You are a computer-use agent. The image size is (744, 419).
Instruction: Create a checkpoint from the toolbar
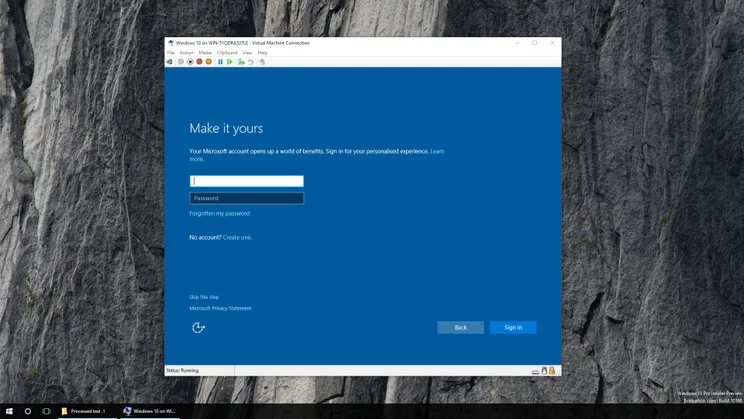tap(242, 62)
